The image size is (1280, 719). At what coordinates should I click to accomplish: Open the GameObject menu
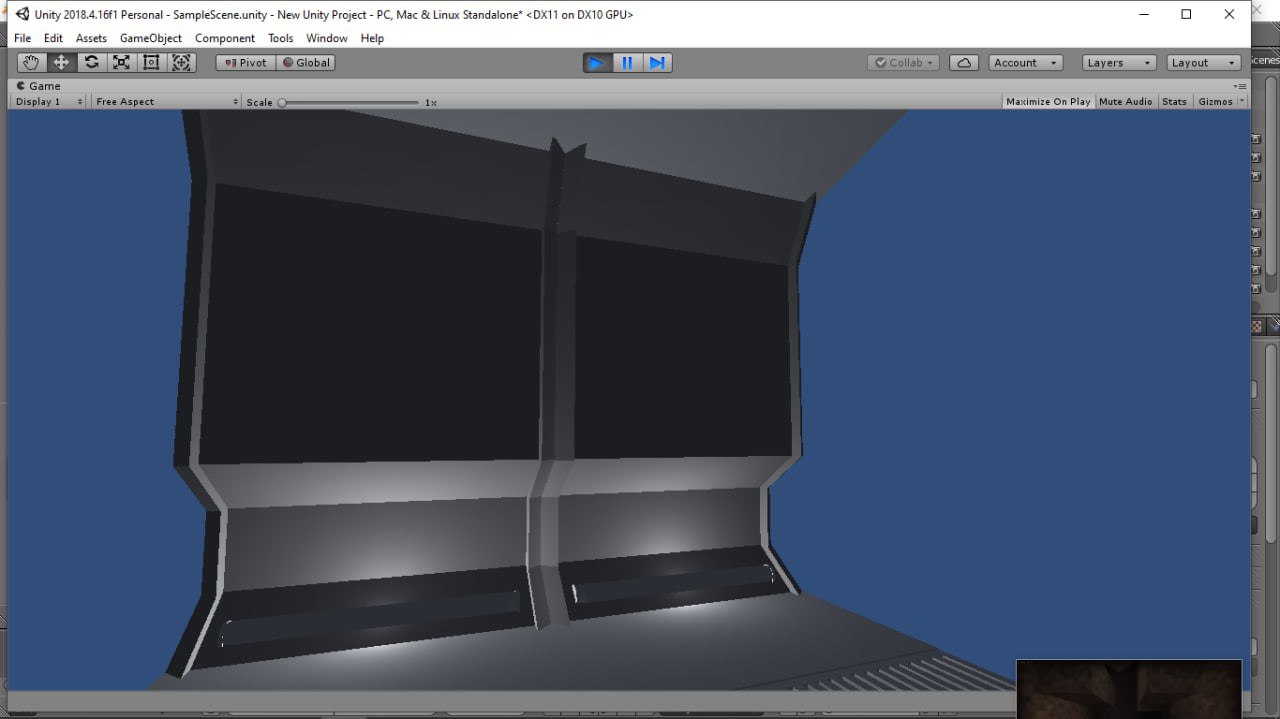point(151,38)
